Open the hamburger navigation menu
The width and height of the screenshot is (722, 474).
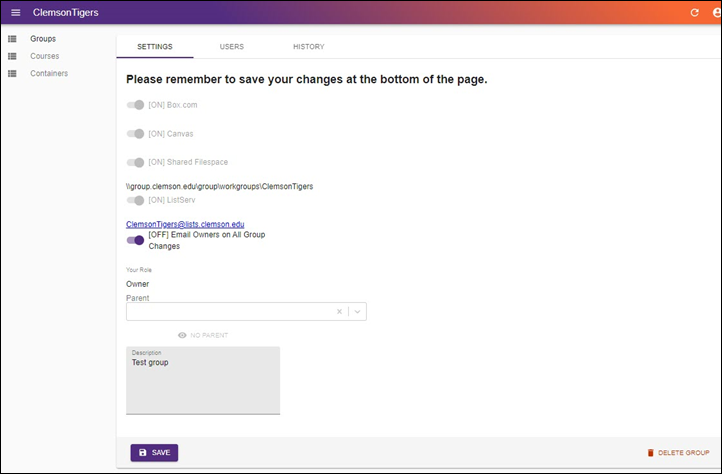coord(16,12)
